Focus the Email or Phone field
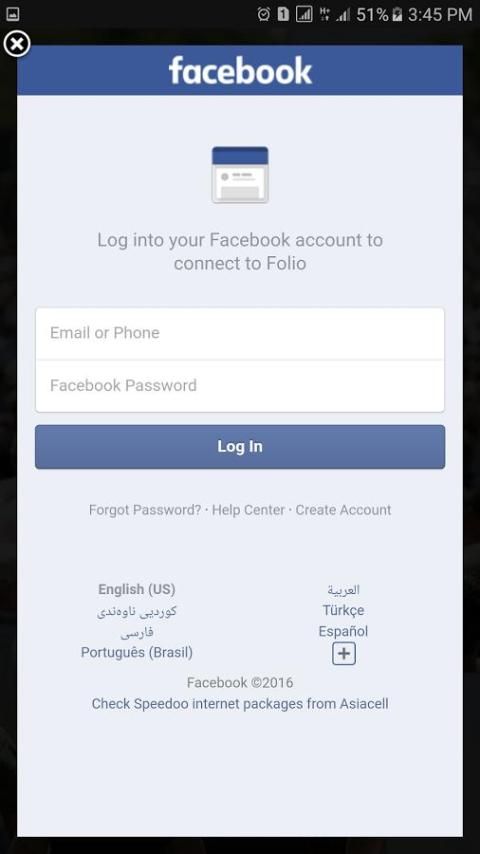Viewport: 480px width, 854px height. tap(240, 333)
